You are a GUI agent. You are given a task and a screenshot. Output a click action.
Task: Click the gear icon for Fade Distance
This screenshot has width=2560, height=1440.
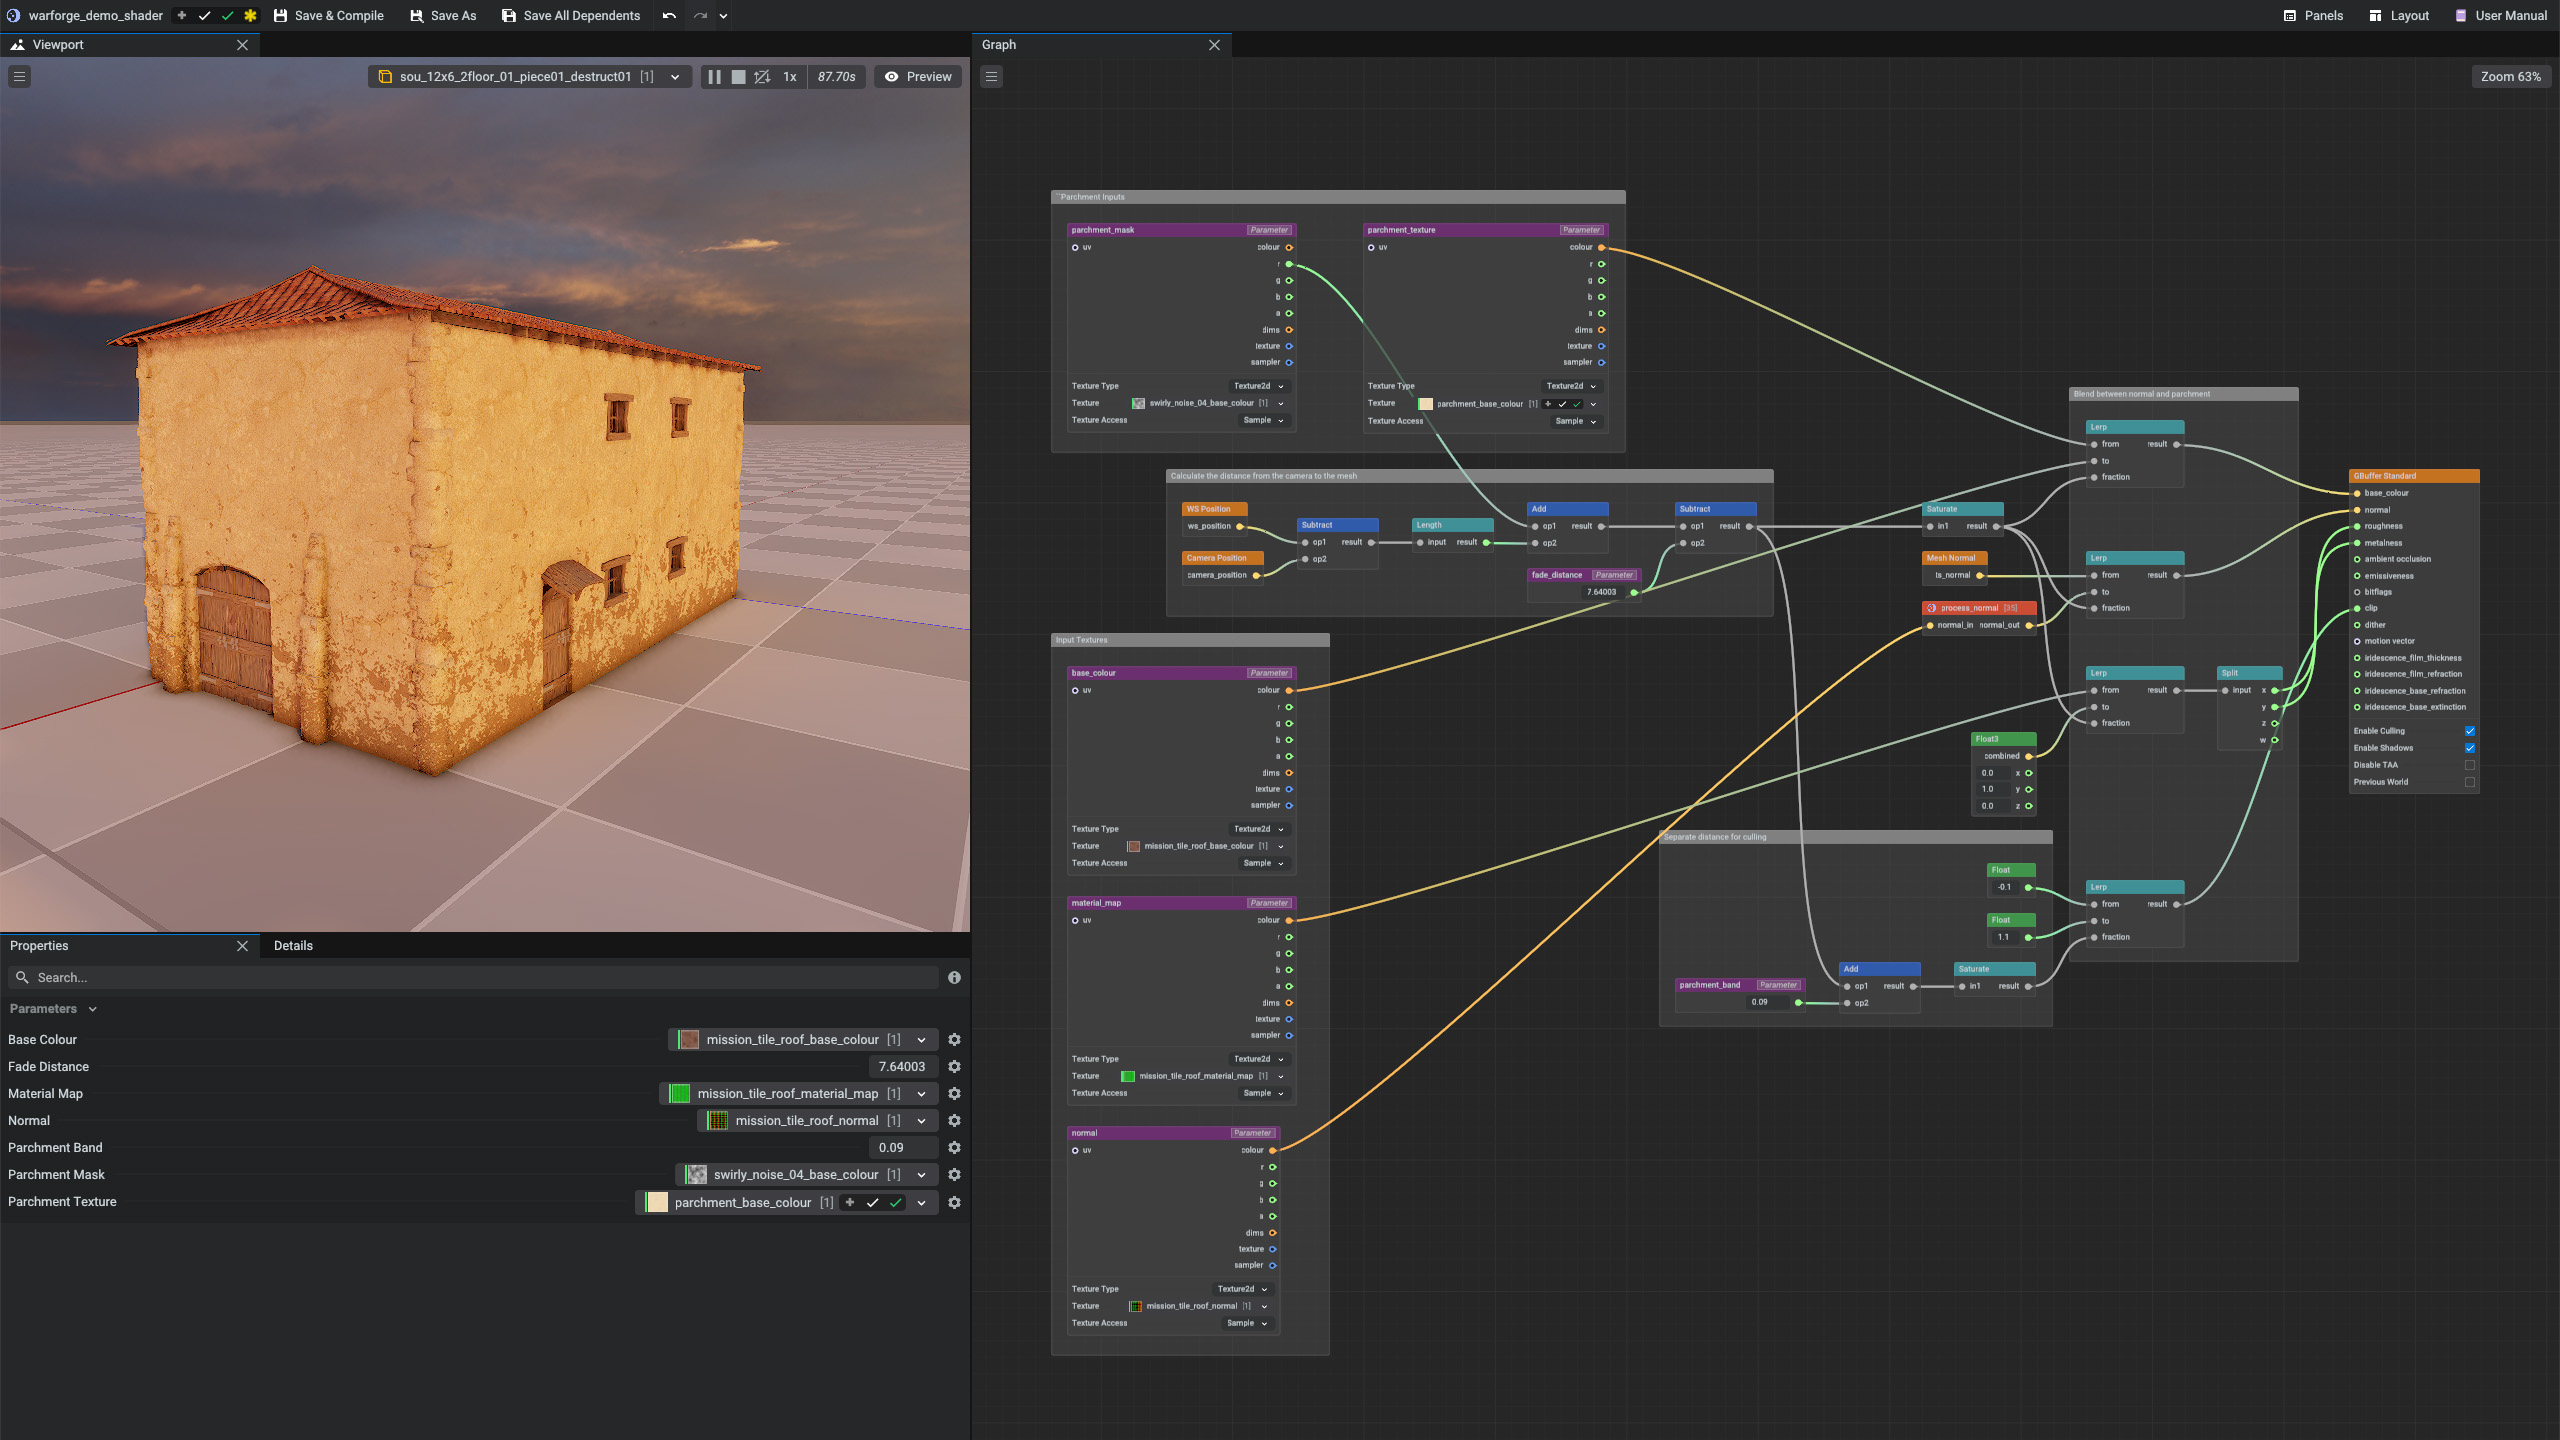tap(954, 1067)
